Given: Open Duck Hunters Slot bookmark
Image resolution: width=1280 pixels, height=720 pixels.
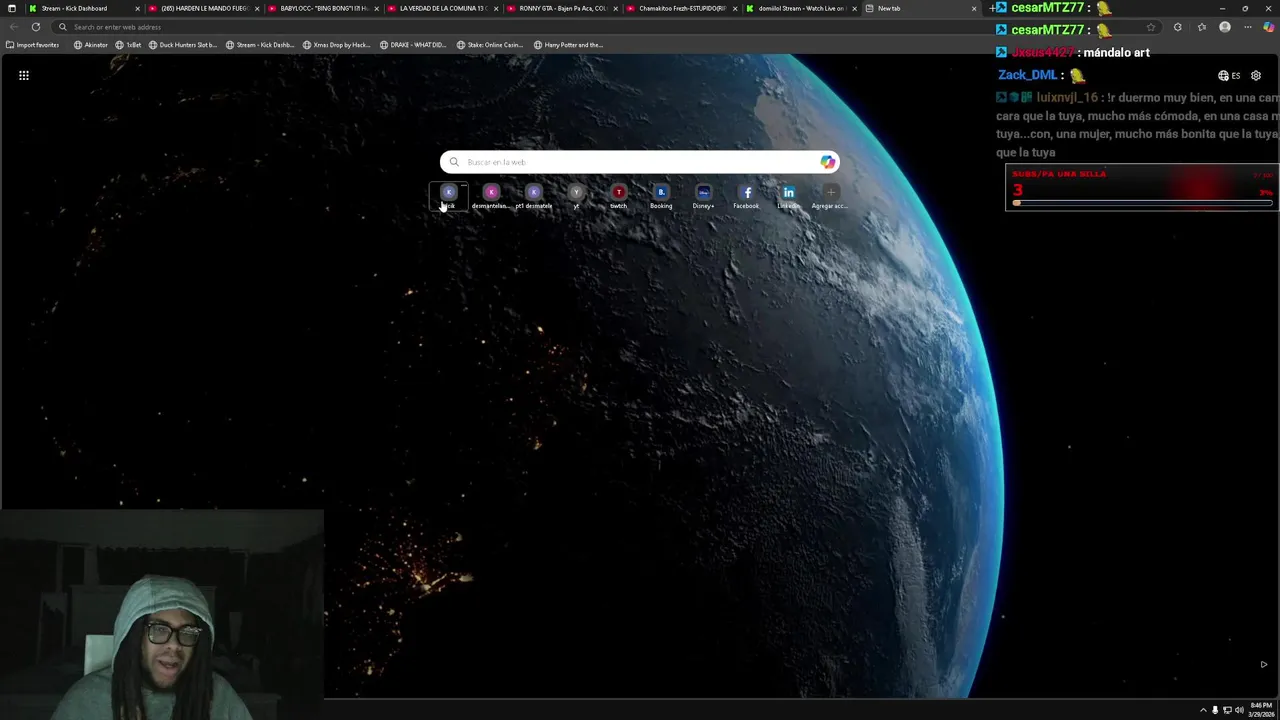Looking at the screenshot, I should 183,45.
